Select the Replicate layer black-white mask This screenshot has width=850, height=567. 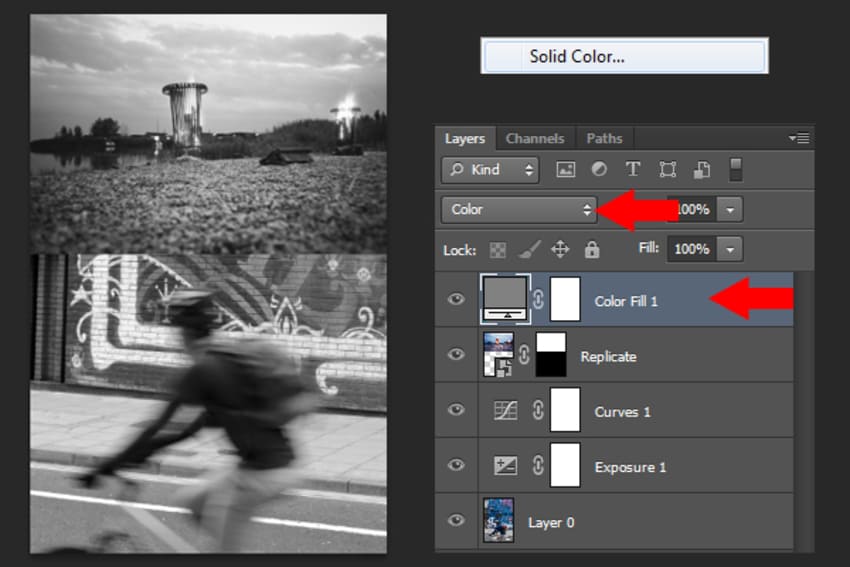coord(551,355)
